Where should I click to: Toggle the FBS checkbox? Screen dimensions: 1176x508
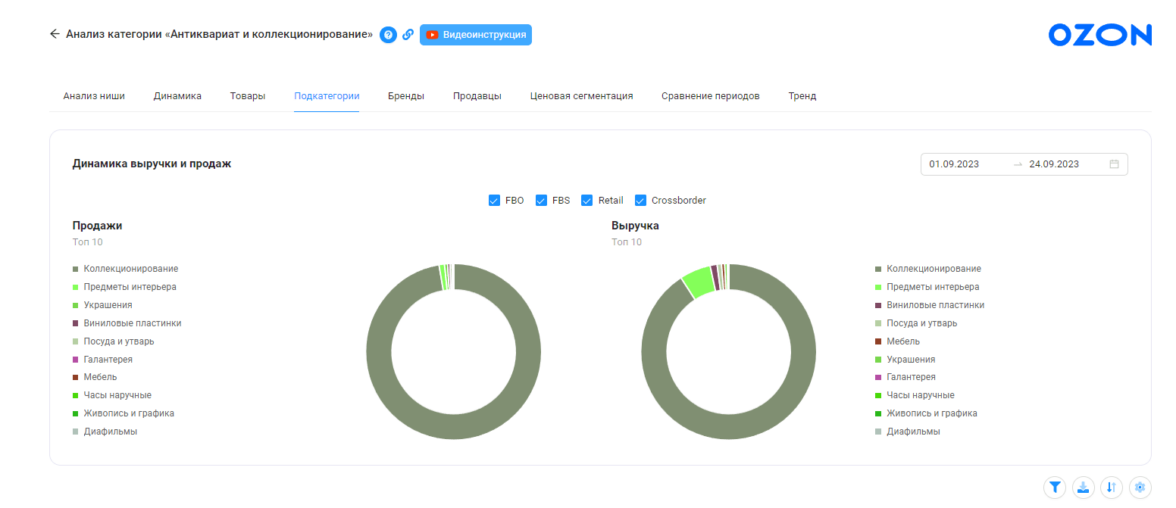coord(541,200)
